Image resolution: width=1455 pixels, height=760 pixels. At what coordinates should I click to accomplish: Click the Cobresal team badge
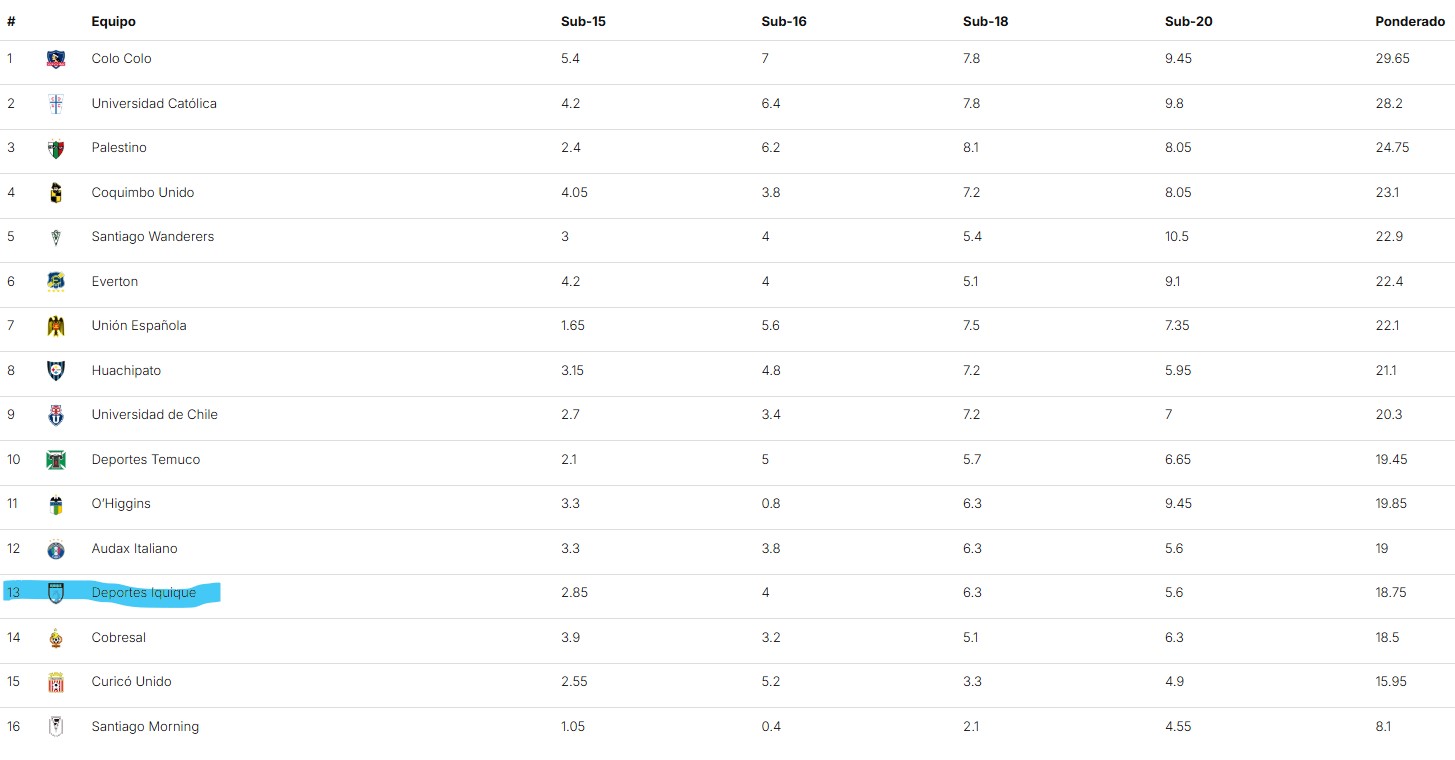click(x=56, y=638)
